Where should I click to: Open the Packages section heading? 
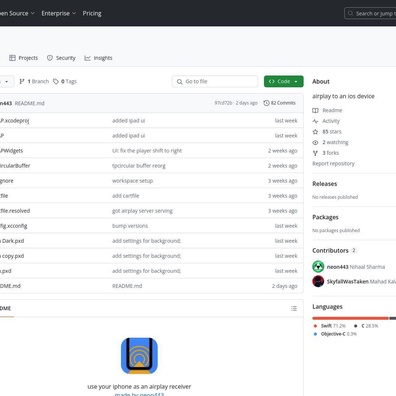click(x=325, y=217)
